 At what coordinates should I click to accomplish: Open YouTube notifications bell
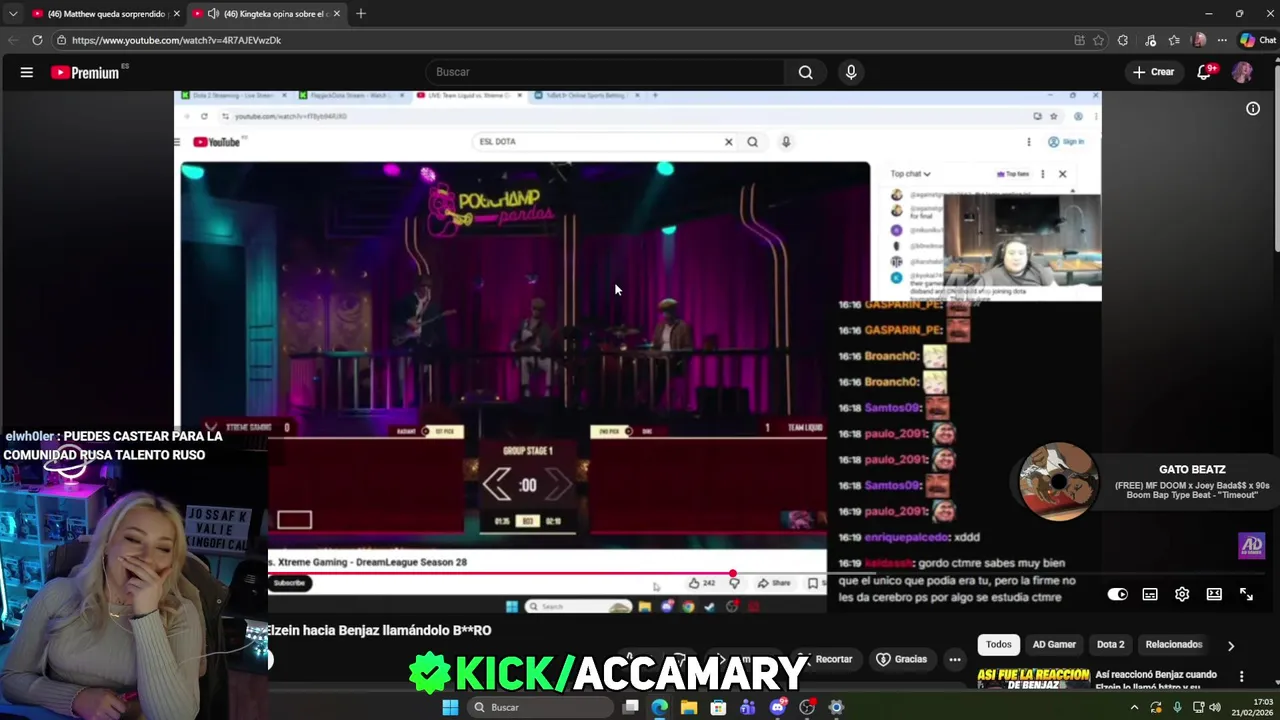(1205, 72)
